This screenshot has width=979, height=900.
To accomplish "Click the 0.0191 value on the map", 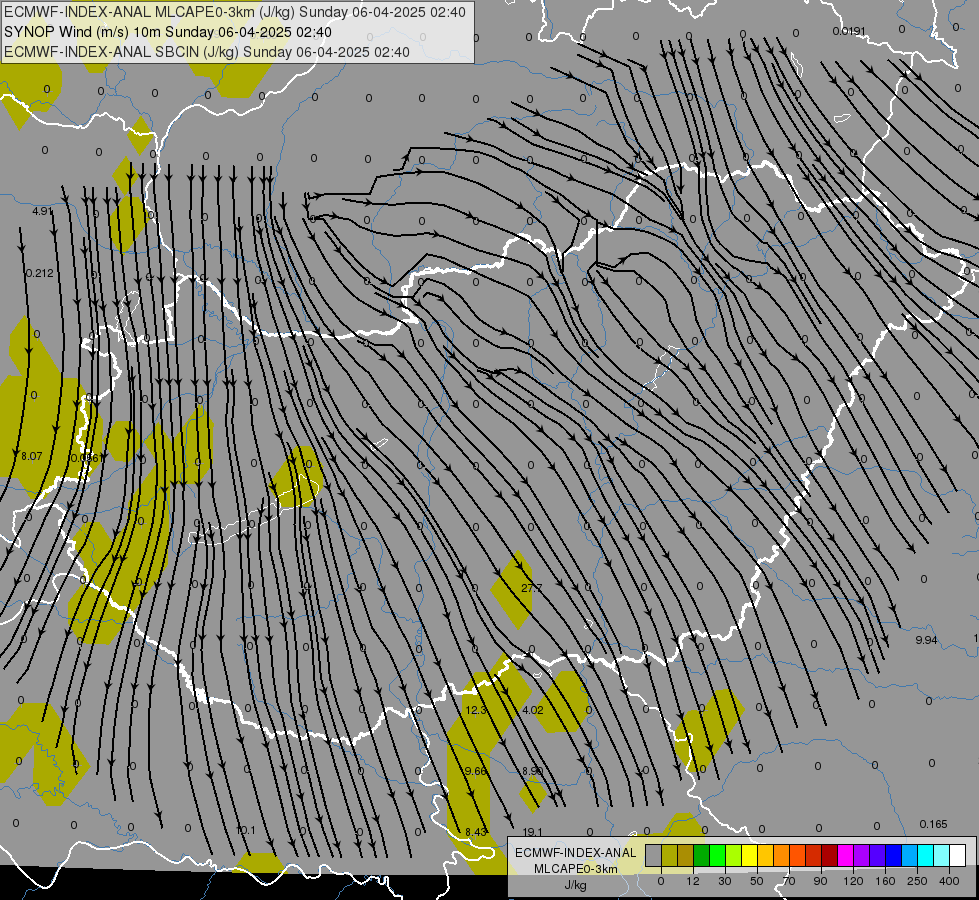I will (x=849, y=31).
